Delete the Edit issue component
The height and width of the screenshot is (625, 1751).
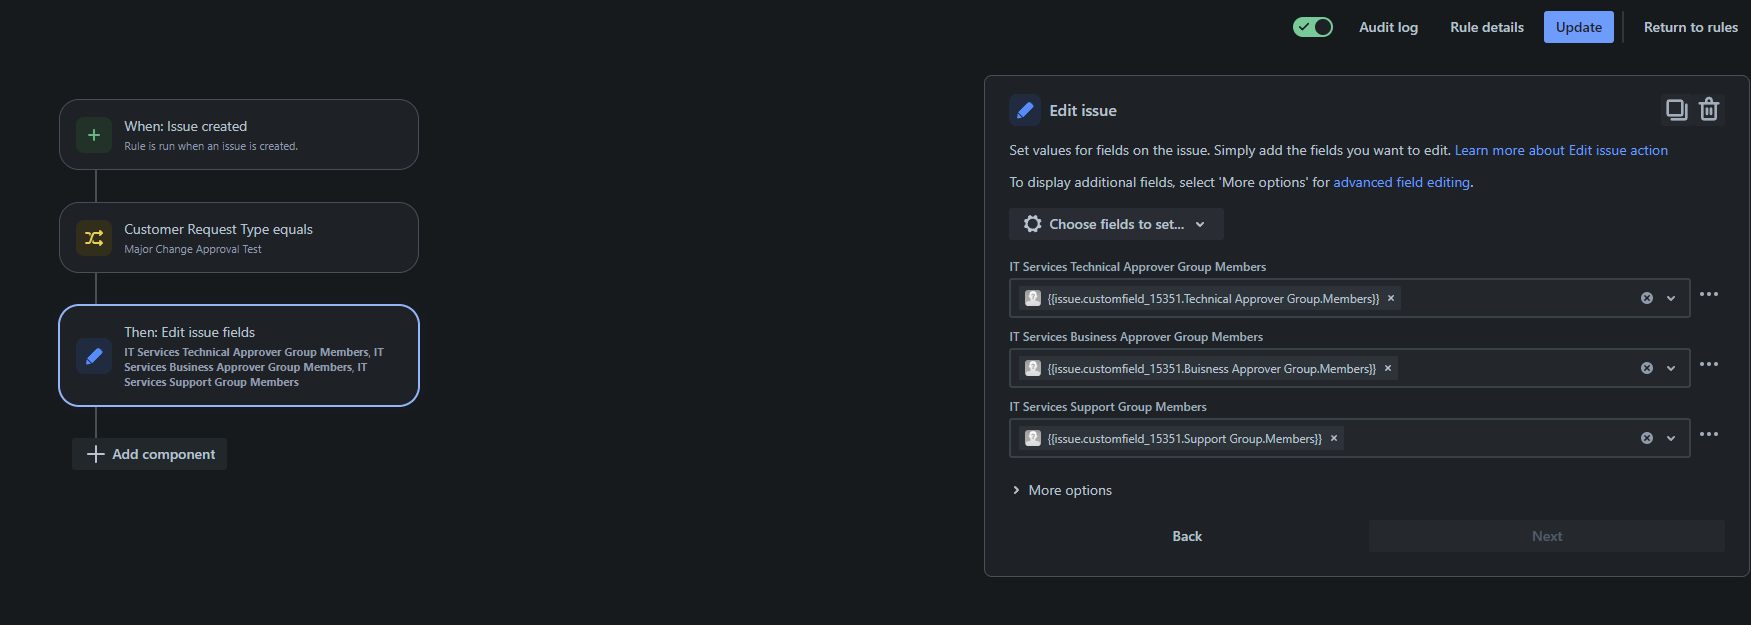(1709, 109)
